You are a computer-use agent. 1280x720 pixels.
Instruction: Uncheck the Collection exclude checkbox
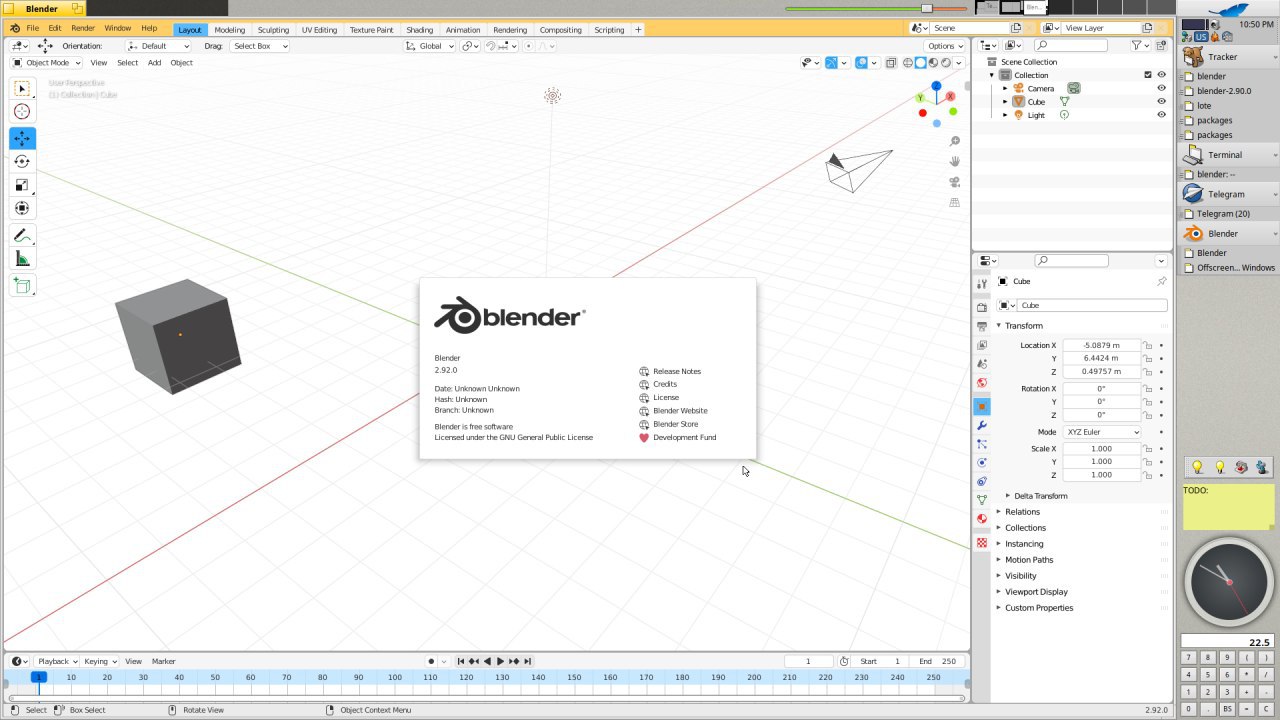(1148, 75)
